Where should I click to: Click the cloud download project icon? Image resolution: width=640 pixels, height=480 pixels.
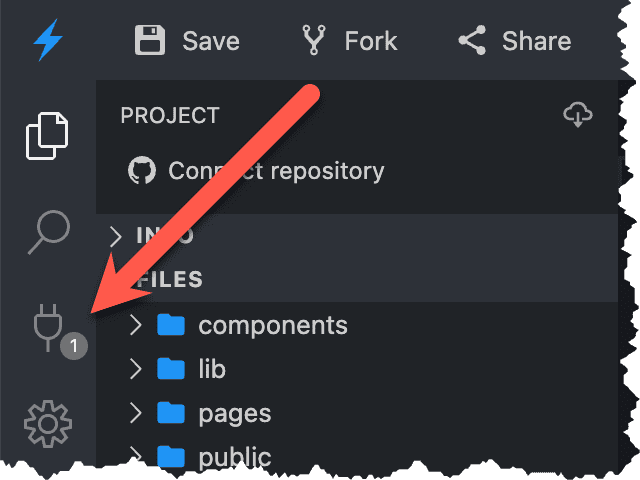pyautogui.click(x=578, y=115)
